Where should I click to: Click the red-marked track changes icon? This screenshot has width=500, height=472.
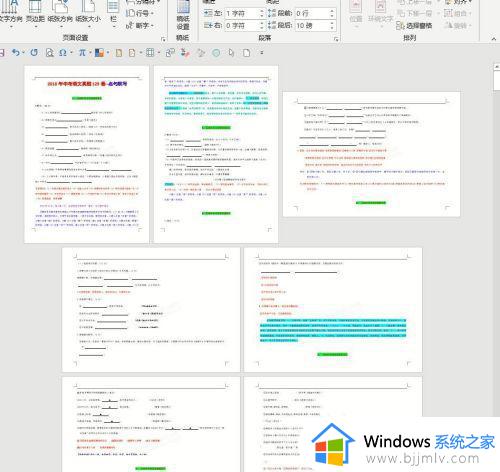point(185,53)
